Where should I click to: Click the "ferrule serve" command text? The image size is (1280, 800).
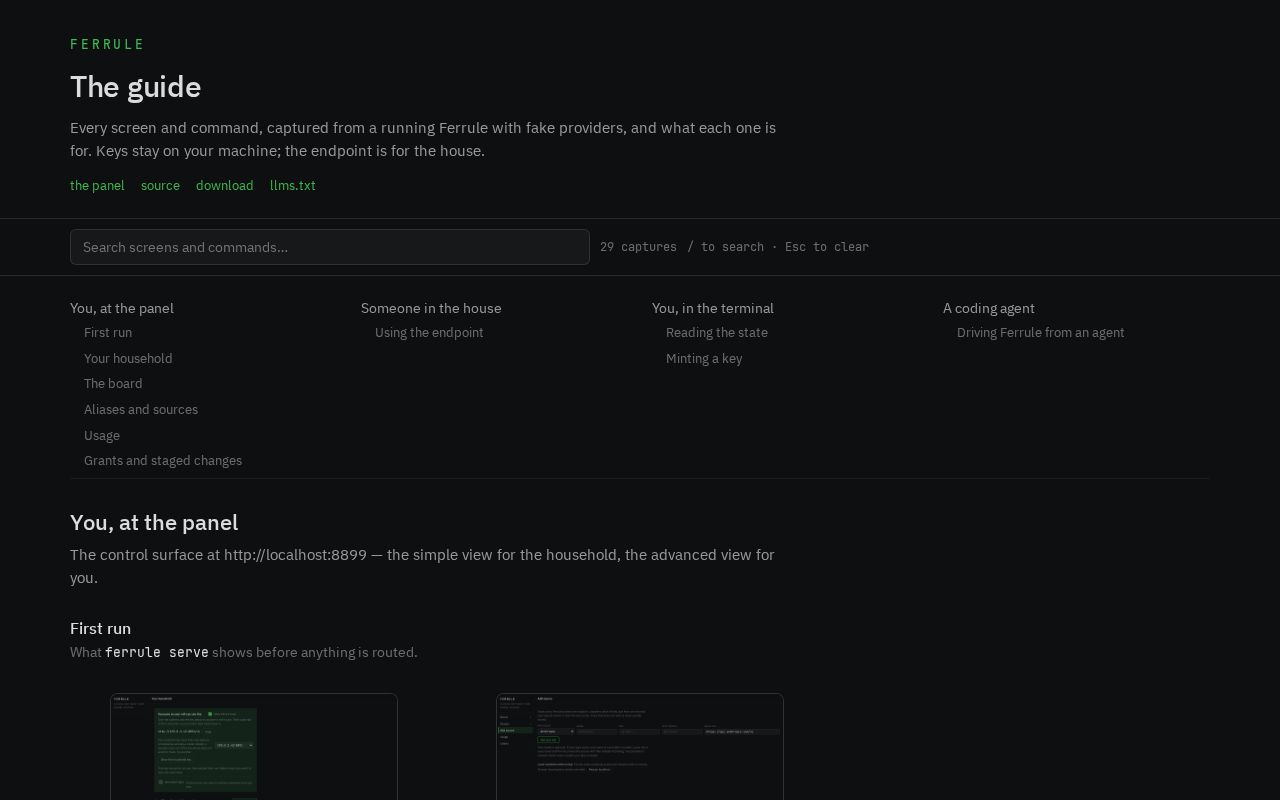click(x=157, y=652)
